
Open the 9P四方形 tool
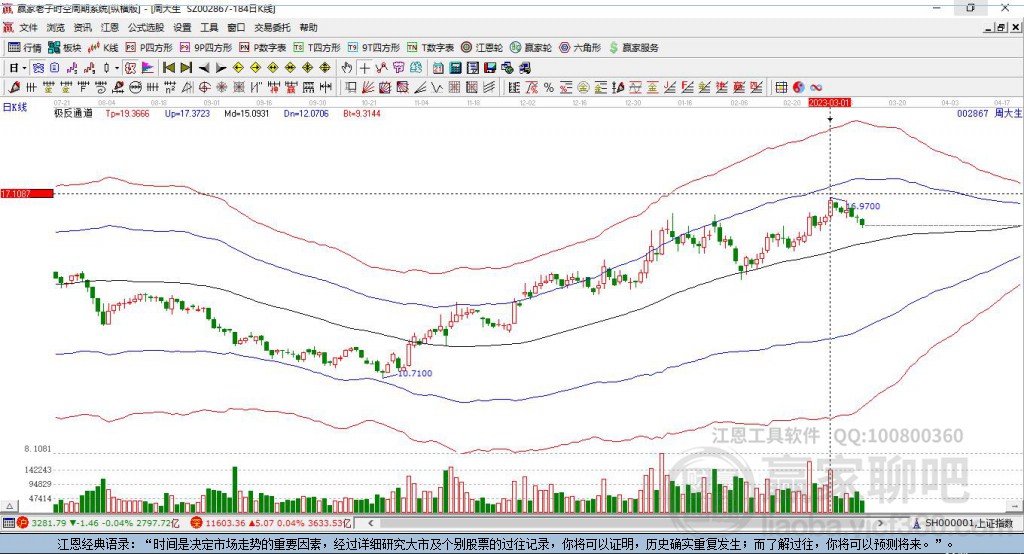[x=206, y=48]
